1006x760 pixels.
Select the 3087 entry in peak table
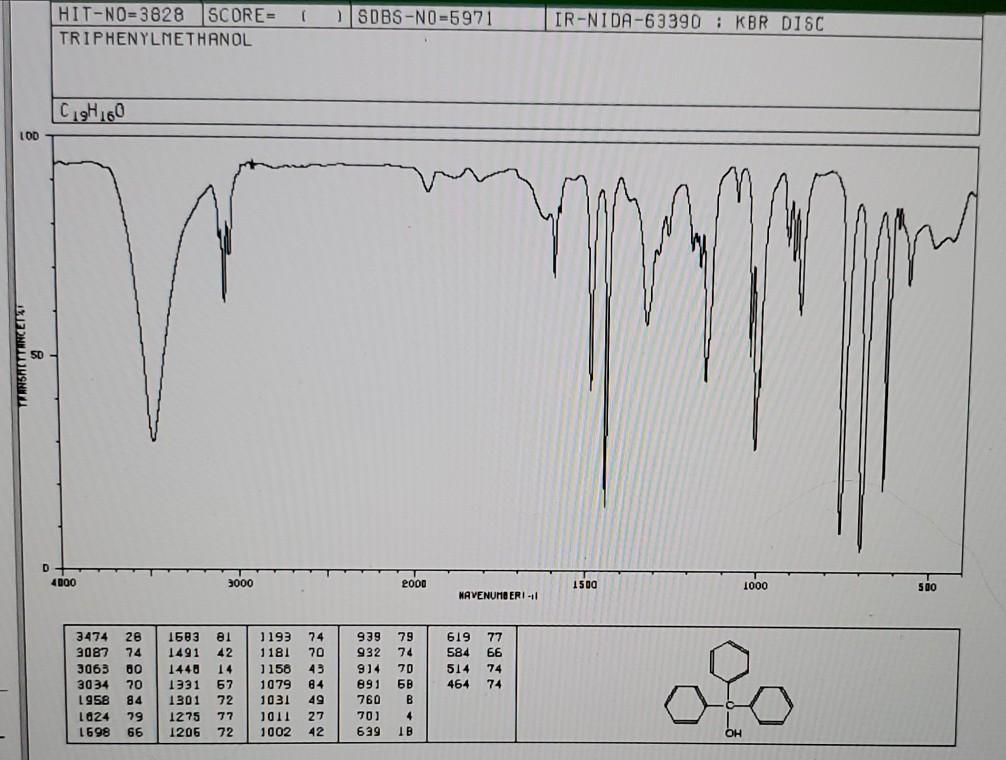click(x=108, y=653)
